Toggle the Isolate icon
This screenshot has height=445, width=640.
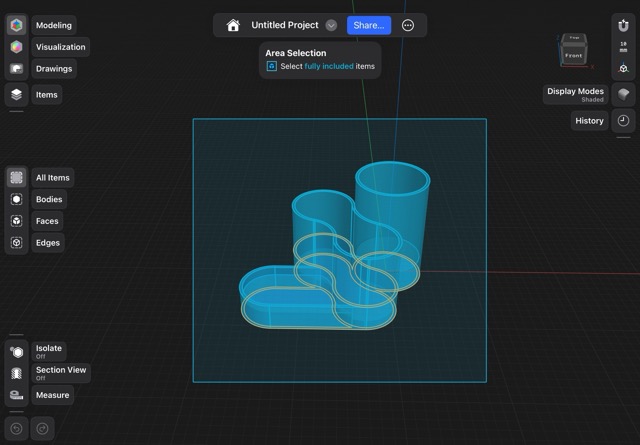tap(16, 352)
